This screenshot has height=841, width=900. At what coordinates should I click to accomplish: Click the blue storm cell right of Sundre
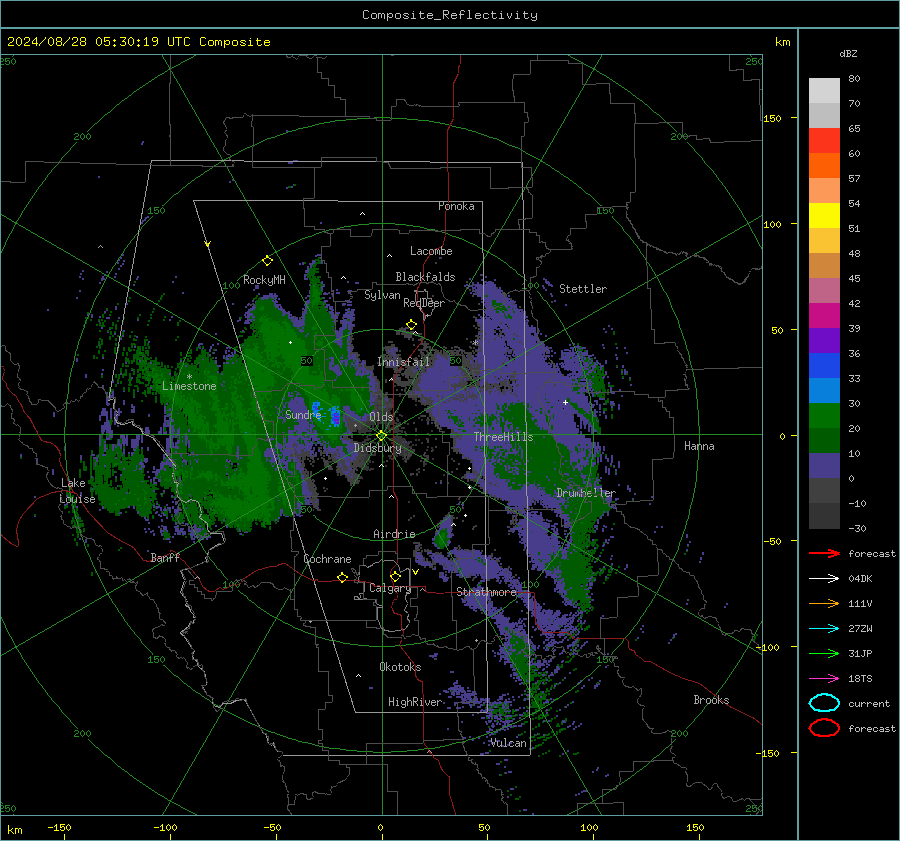(x=336, y=417)
